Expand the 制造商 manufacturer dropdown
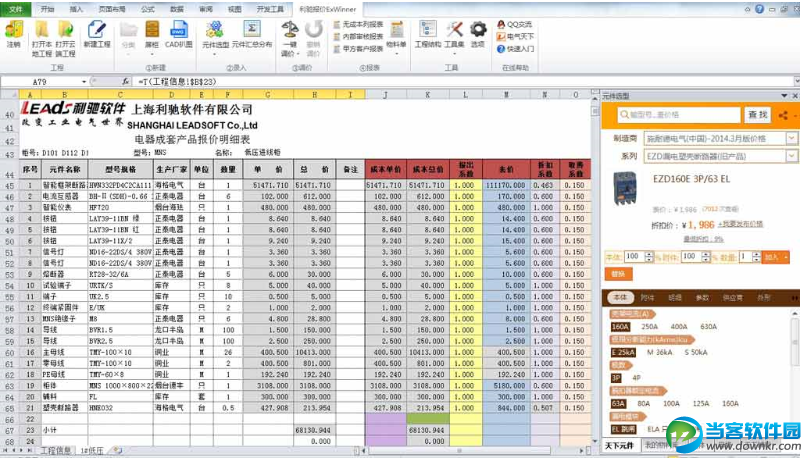This screenshot has width=802, height=460. pos(792,138)
